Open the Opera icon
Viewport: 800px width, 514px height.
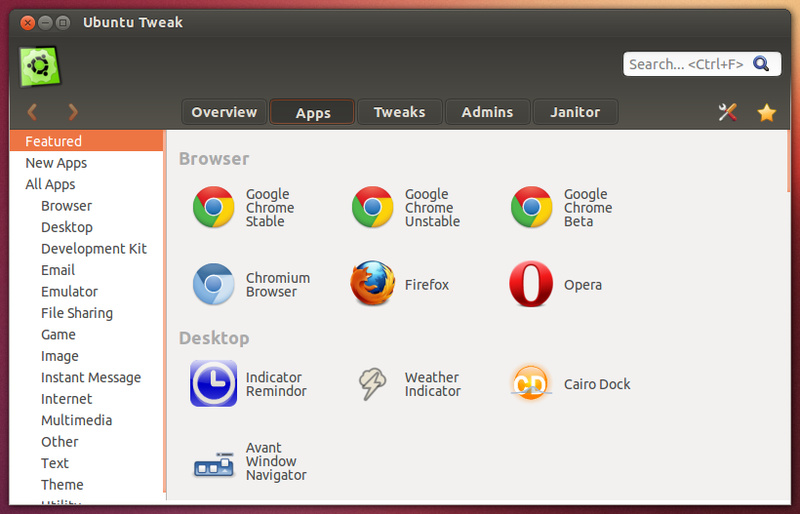point(531,284)
